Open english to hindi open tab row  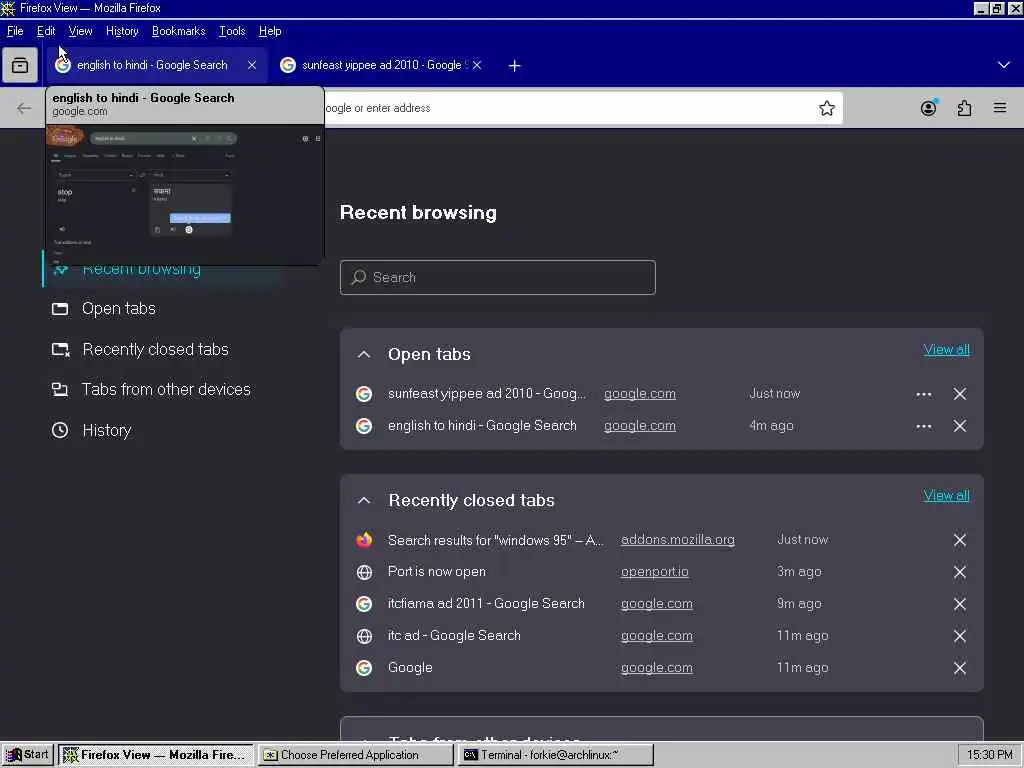click(x=482, y=426)
